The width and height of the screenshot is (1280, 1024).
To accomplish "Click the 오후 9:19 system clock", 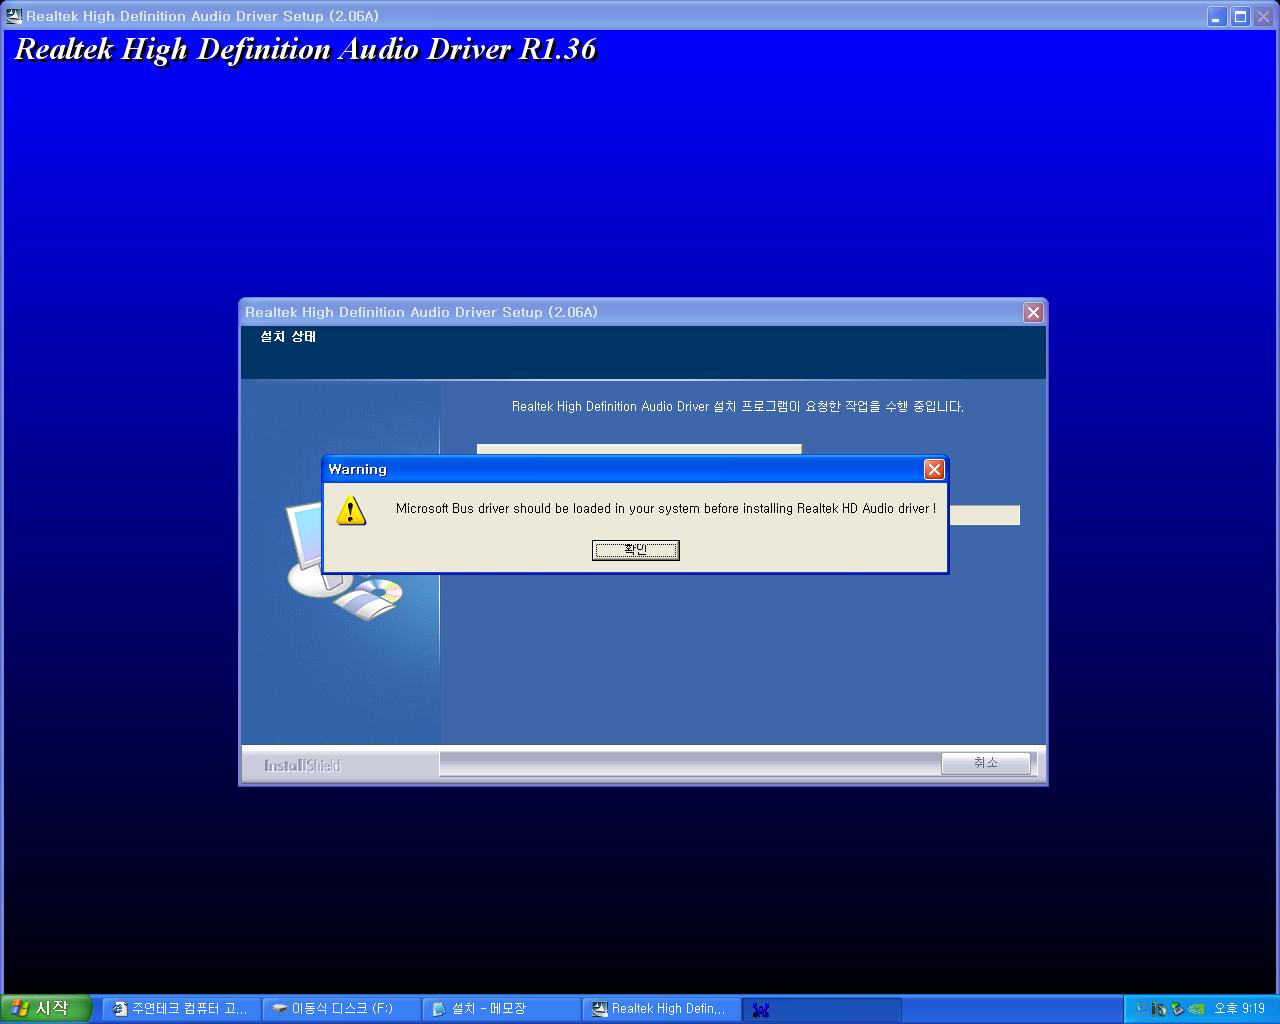I will tap(1239, 1009).
